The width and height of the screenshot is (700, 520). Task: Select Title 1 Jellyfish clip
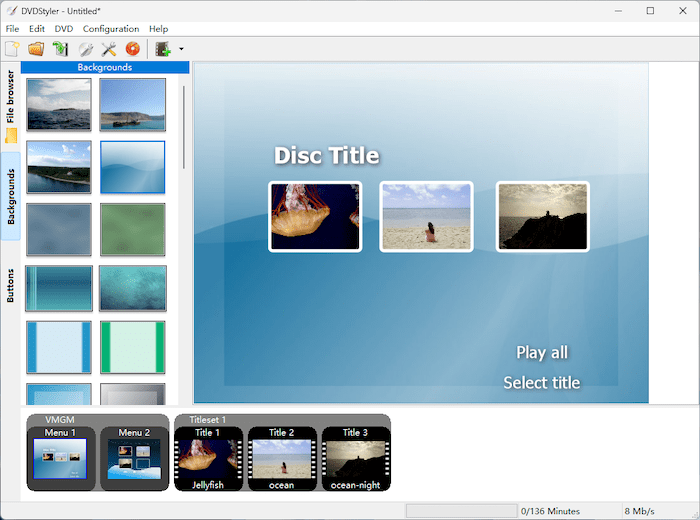207,458
